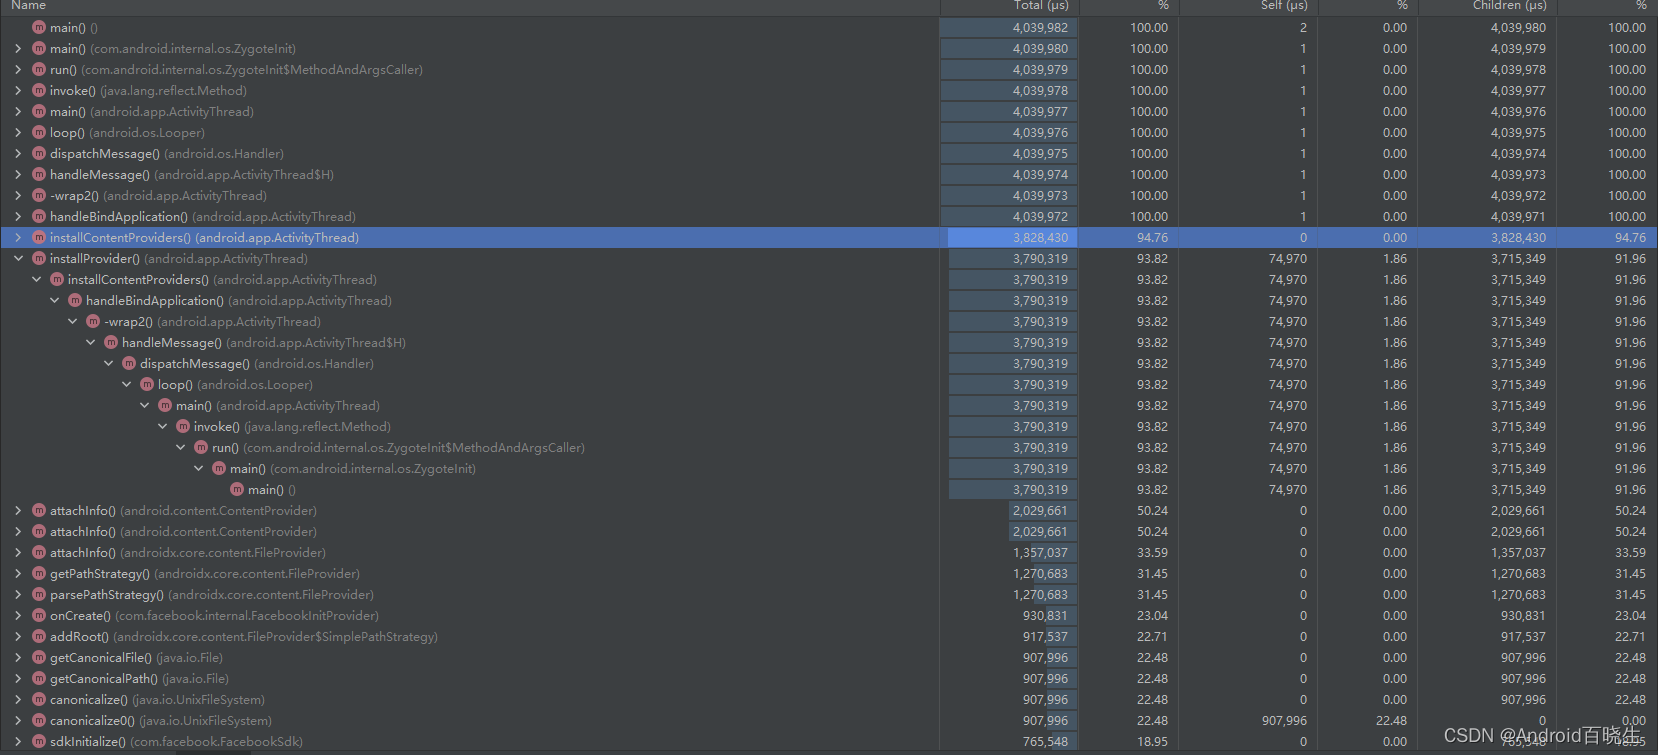Collapse the nested handleBindApplication() node

pyautogui.click(x=54, y=300)
